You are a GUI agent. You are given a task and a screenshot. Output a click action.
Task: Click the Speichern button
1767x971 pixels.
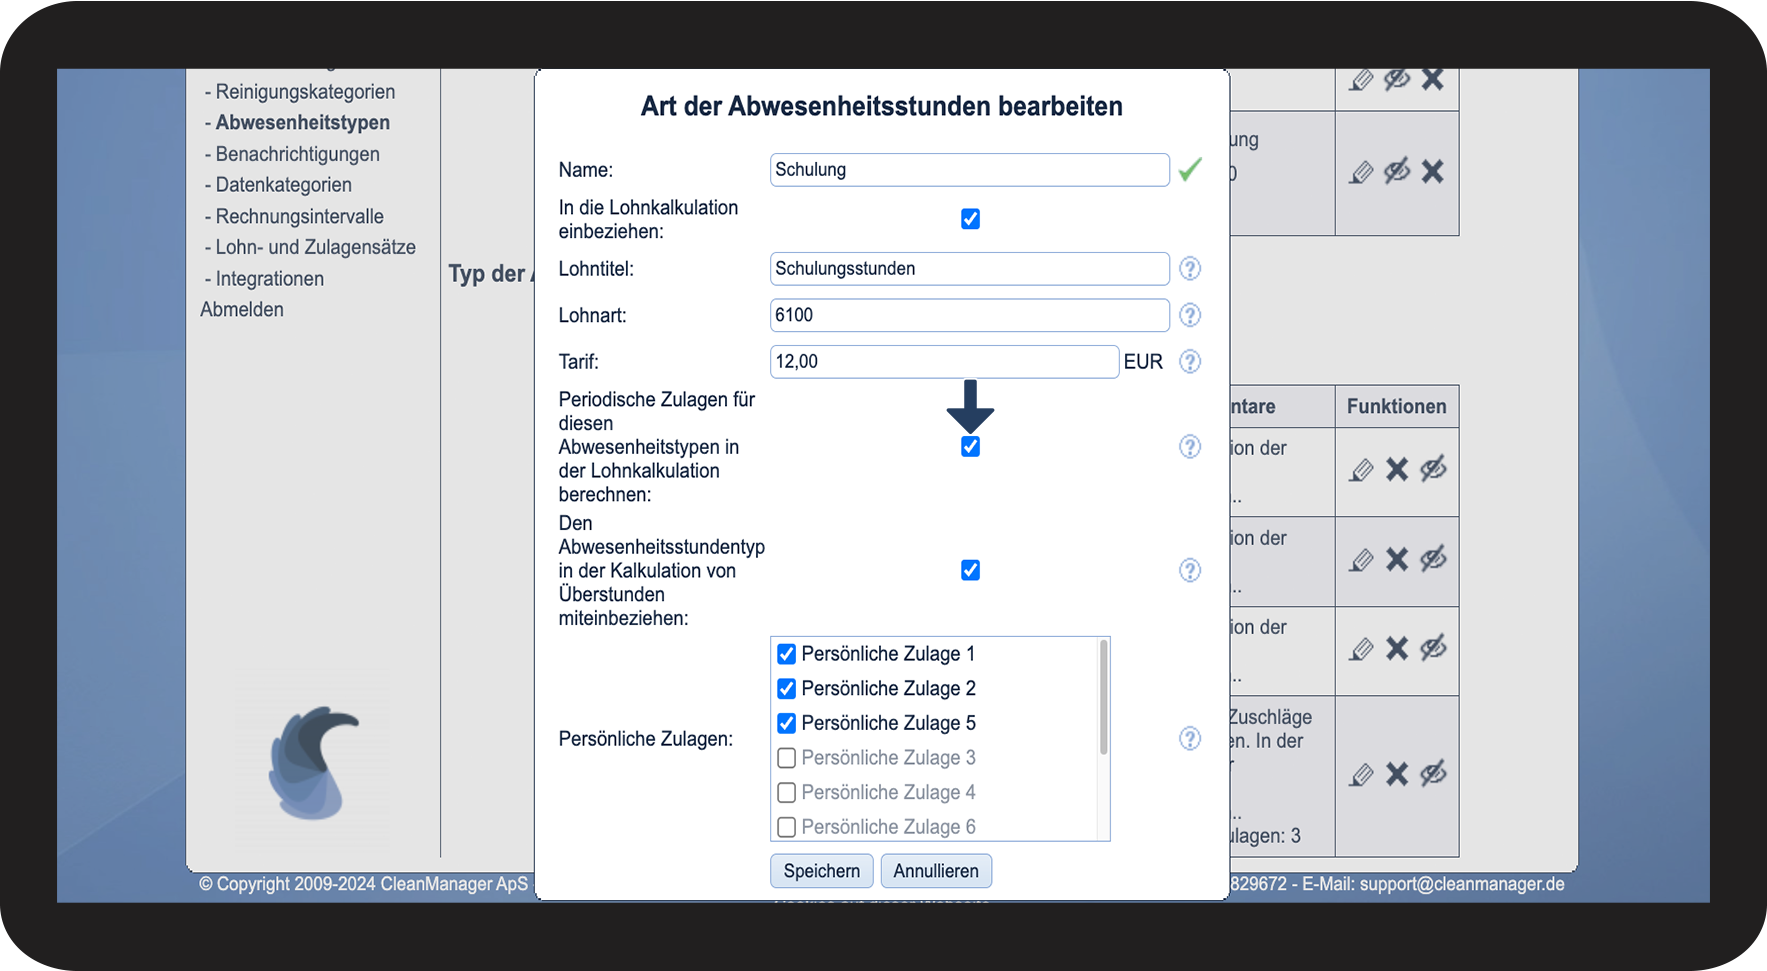[x=822, y=871]
